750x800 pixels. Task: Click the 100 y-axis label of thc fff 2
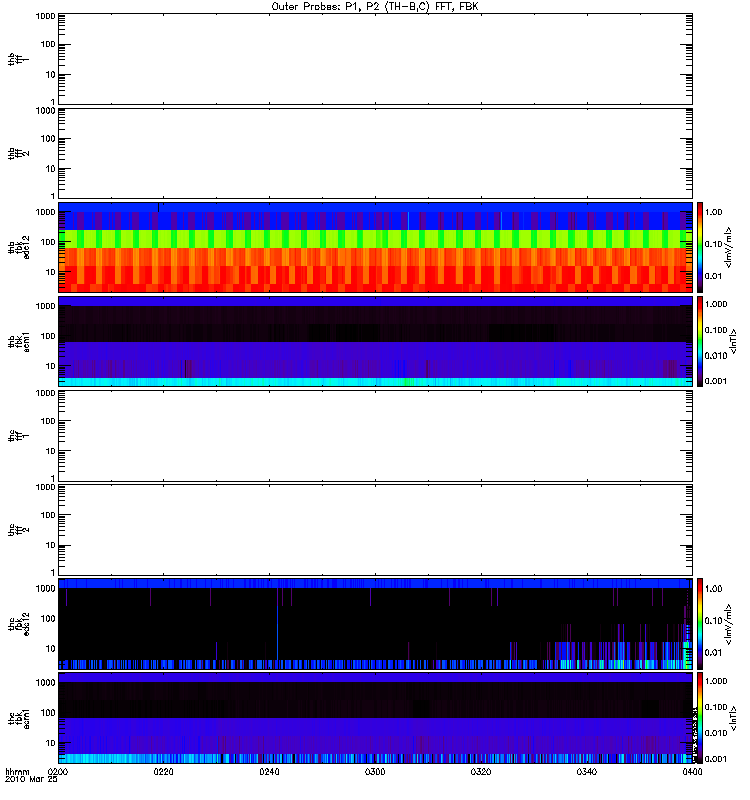(48, 515)
